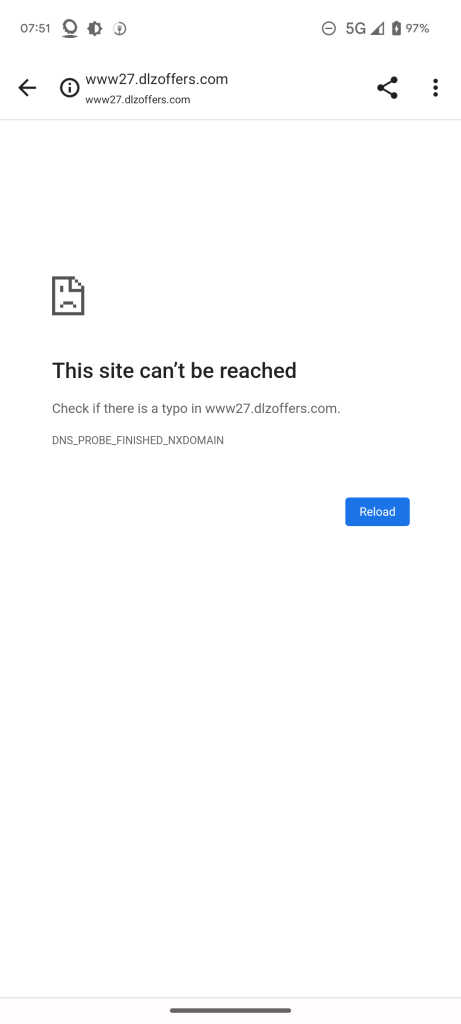Tap the bottom navigation gesture handle
The width and height of the screenshot is (461, 1024).
tap(230, 1010)
